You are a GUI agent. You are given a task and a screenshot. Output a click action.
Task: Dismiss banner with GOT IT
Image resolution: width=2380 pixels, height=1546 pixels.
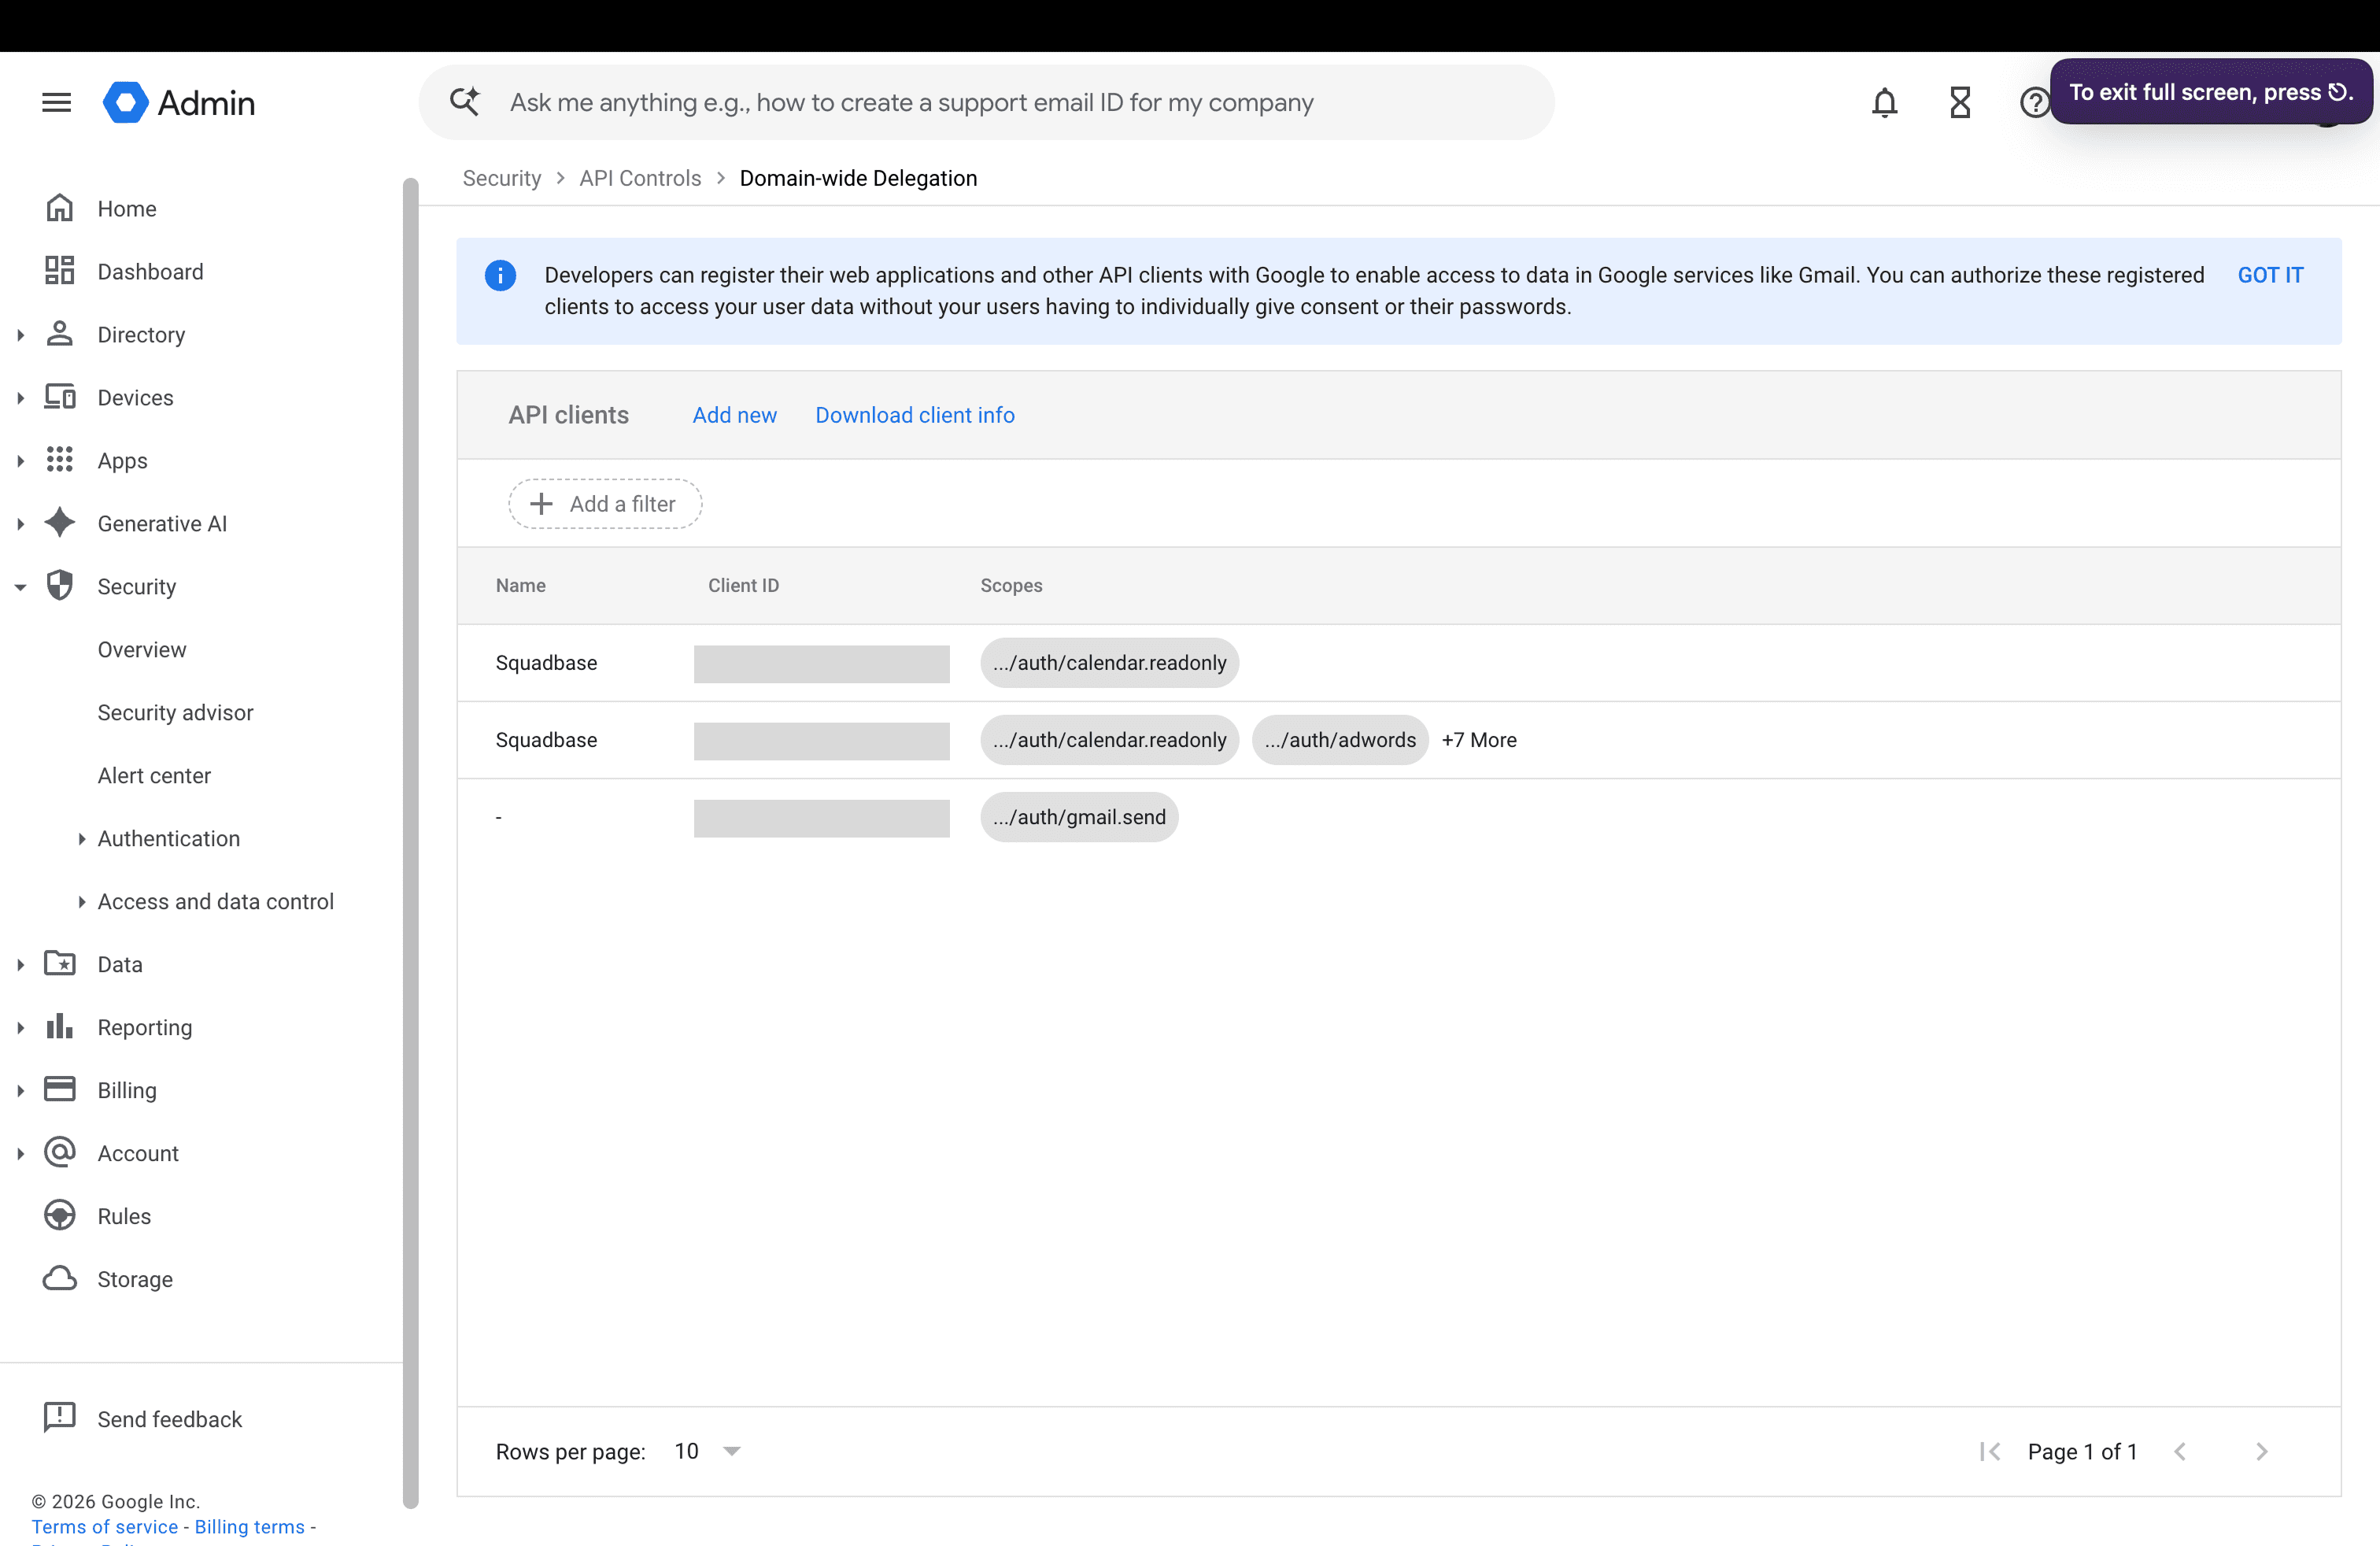(x=2270, y=275)
